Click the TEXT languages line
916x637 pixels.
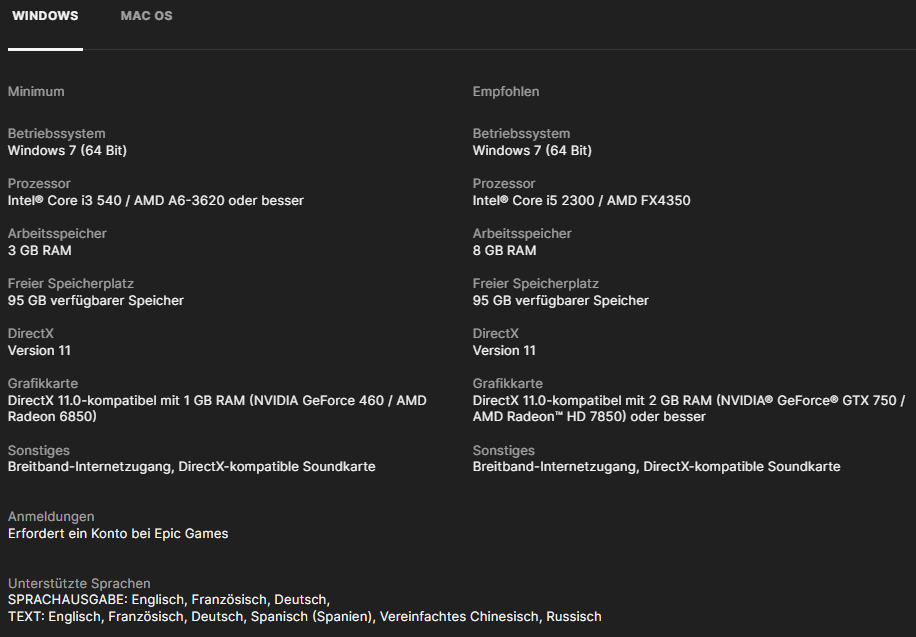[304, 616]
